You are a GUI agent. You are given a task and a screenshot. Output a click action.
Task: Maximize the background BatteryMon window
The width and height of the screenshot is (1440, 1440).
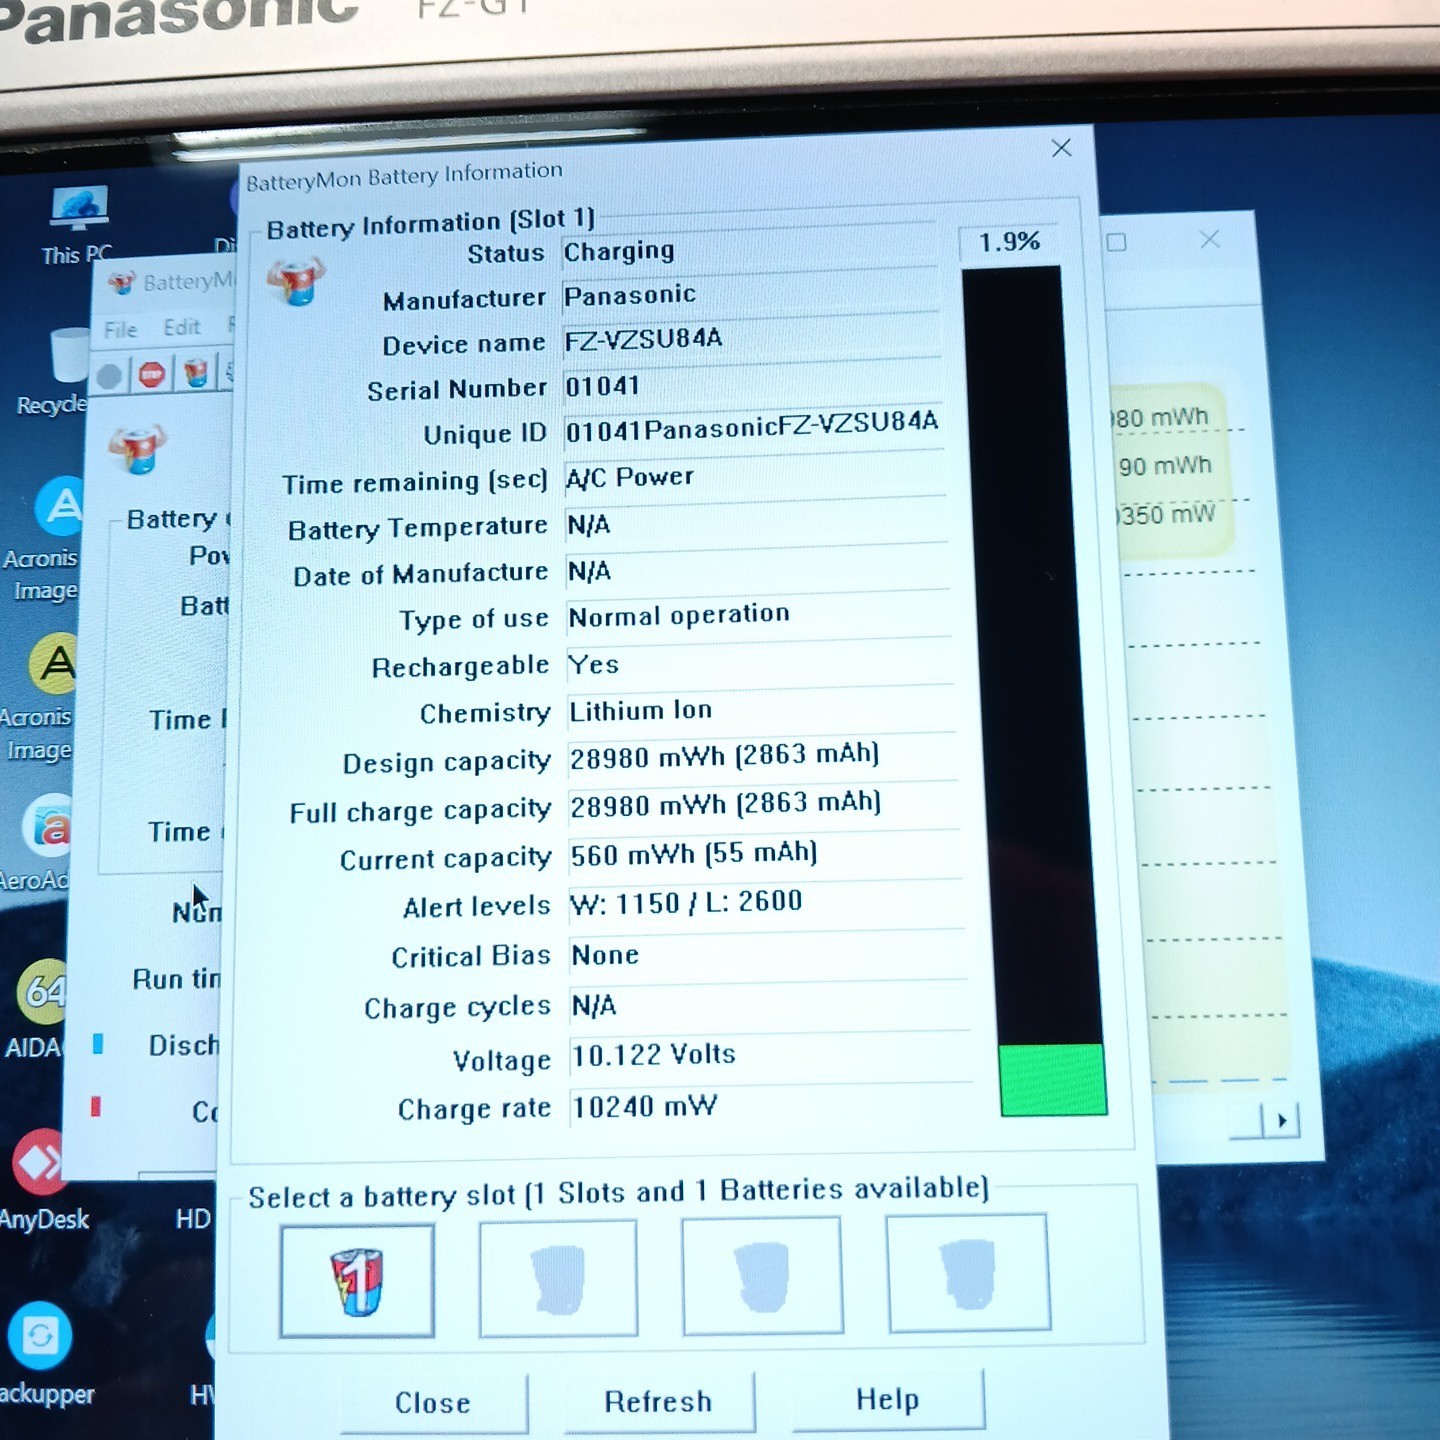[x=1117, y=242]
